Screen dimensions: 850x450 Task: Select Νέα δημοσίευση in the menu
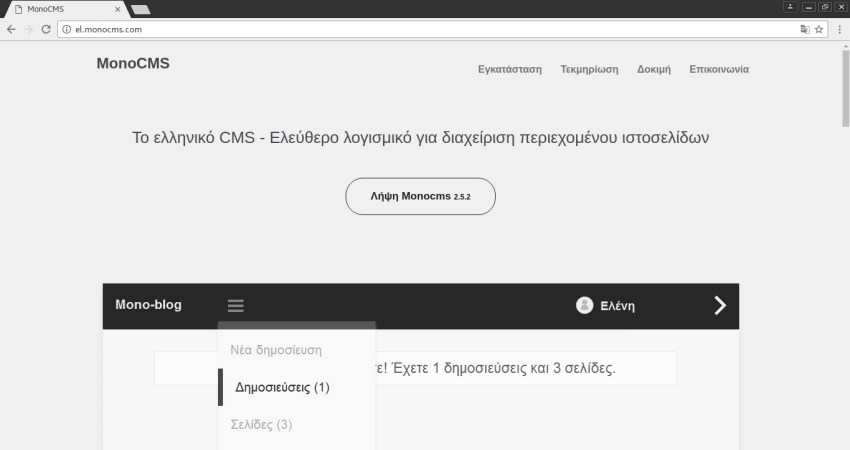coord(276,350)
